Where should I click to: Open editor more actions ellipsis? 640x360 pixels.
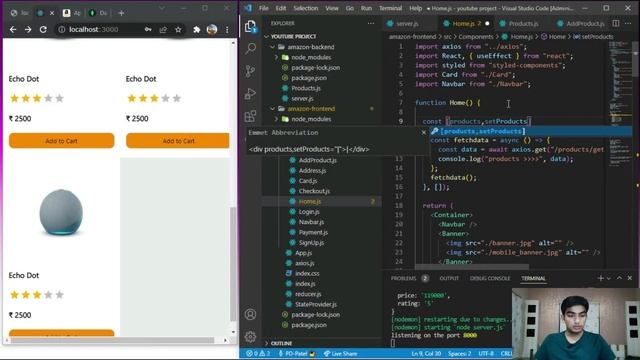(x=628, y=23)
